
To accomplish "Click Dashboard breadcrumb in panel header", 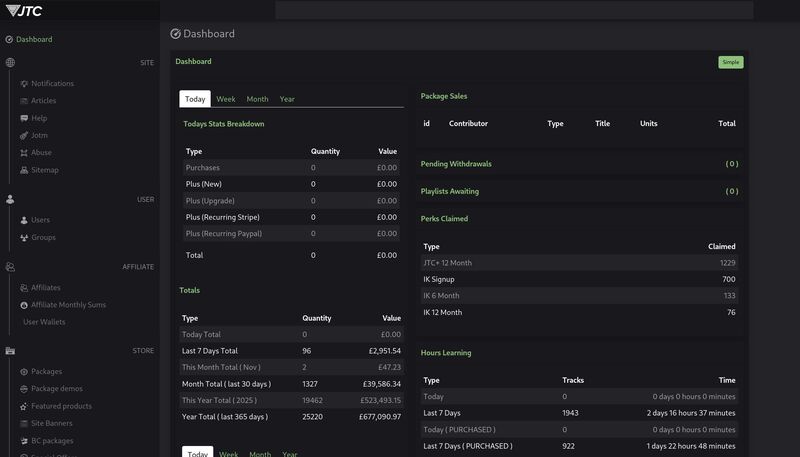I will point(193,61).
